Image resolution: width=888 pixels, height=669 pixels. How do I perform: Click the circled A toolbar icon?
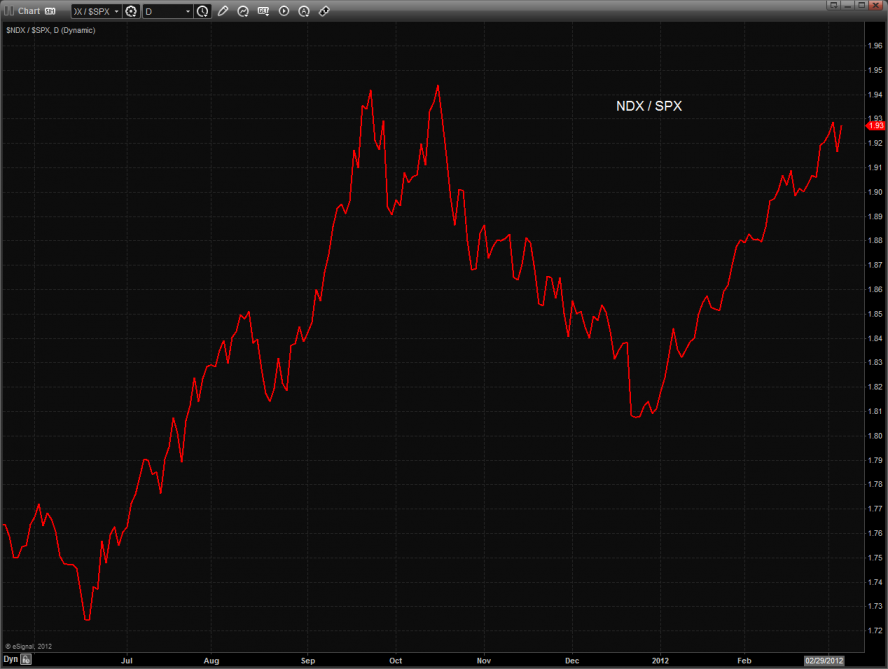pyautogui.click(x=304, y=11)
